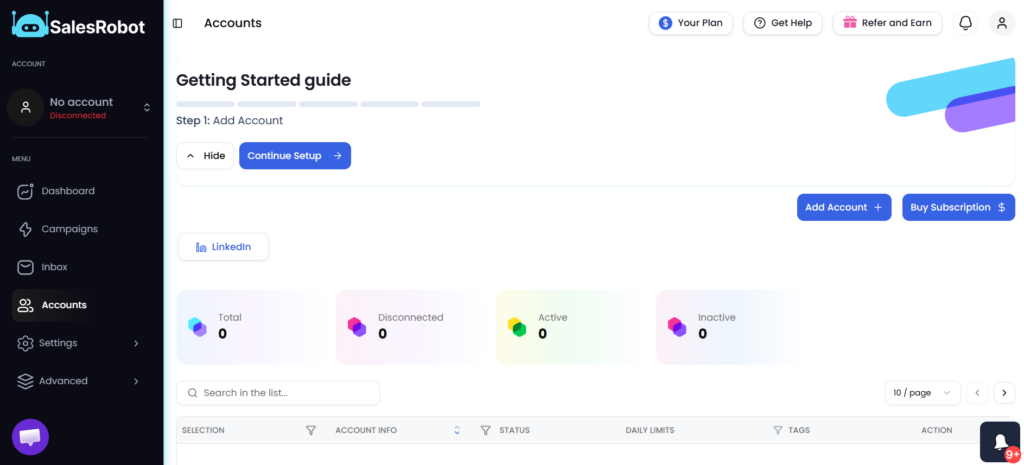The width and height of the screenshot is (1024, 465).
Task: Expand the Settings submenu arrow
Action: tap(136, 344)
